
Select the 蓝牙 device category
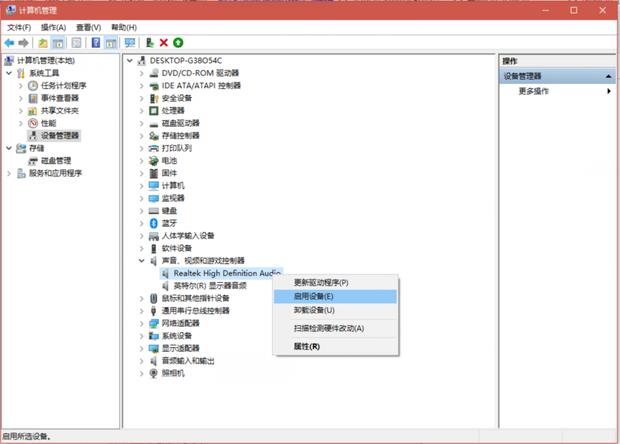168,223
